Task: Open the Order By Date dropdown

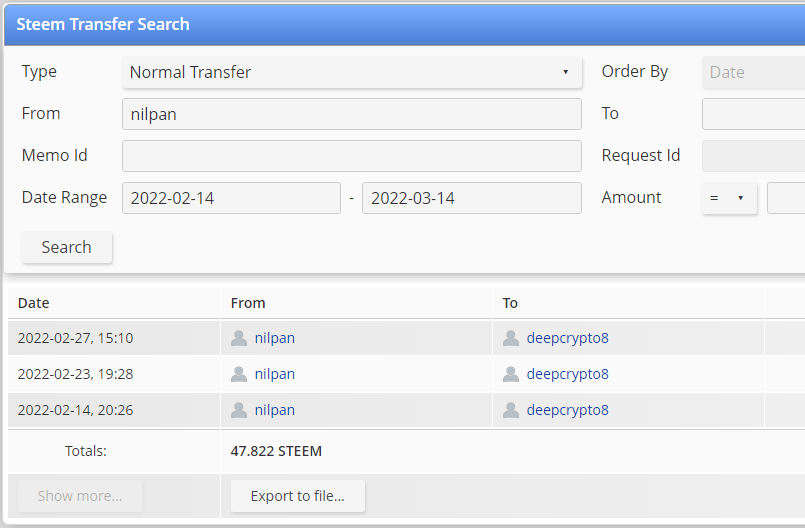Action: coord(753,72)
